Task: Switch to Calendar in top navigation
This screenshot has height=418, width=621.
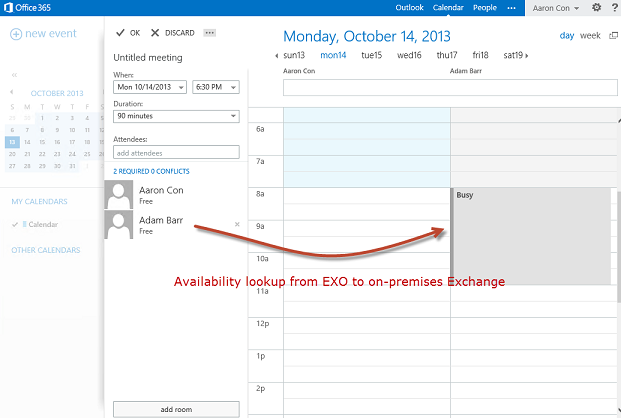Action: pyautogui.click(x=448, y=8)
